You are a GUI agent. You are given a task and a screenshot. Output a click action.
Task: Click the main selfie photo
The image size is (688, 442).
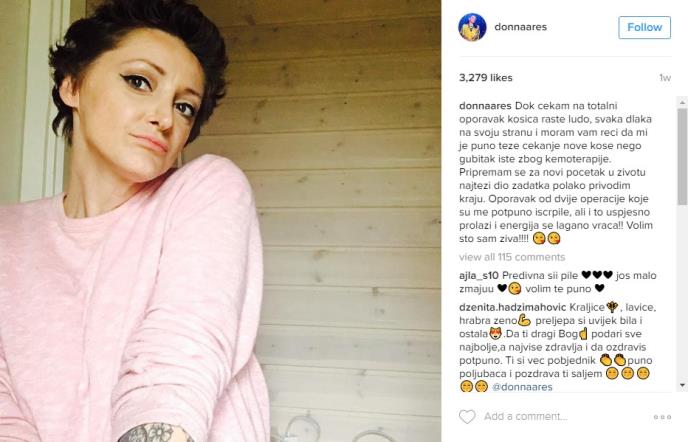click(221, 221)
